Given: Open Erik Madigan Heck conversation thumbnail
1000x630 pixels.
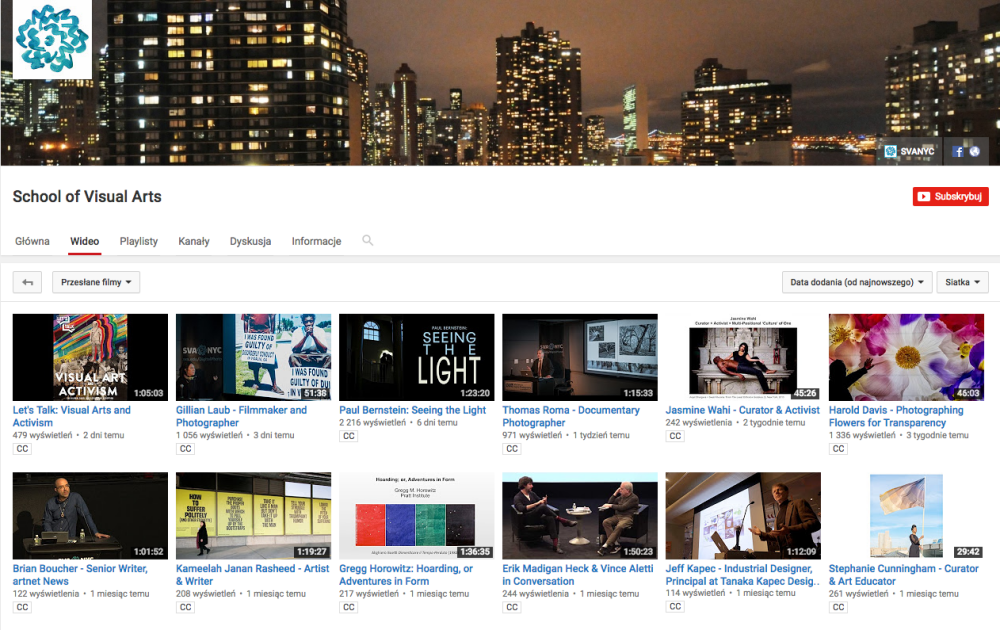Looking at the screenshot, I should pos(580,516).
